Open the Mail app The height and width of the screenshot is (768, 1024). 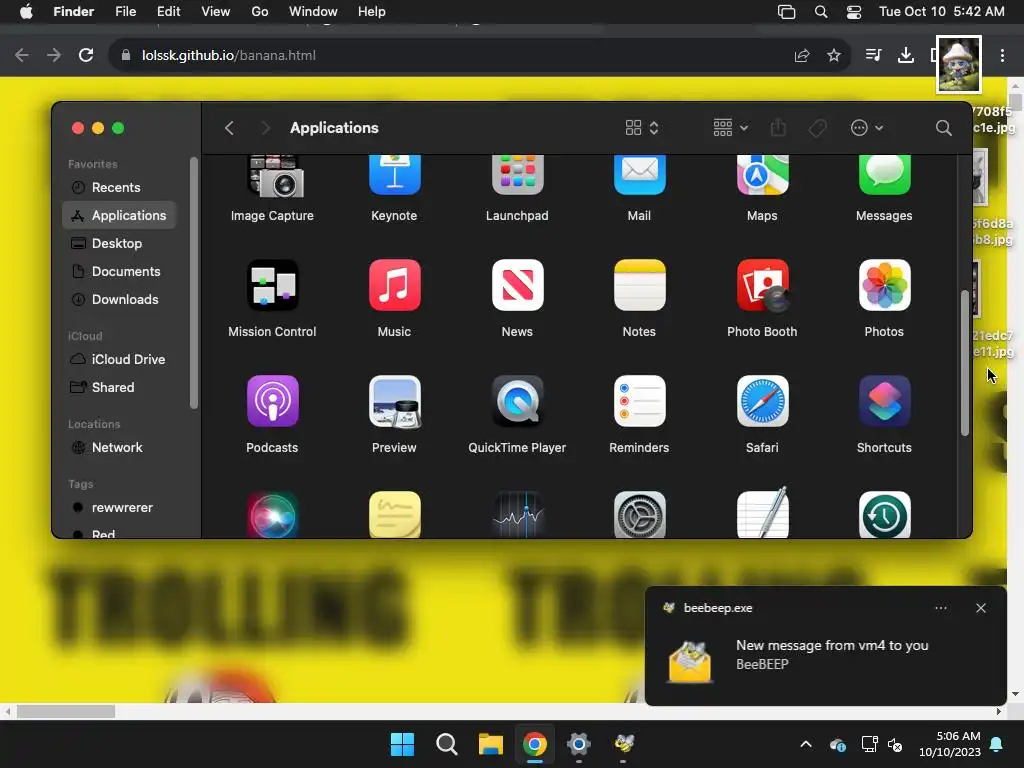pos(639,175)
